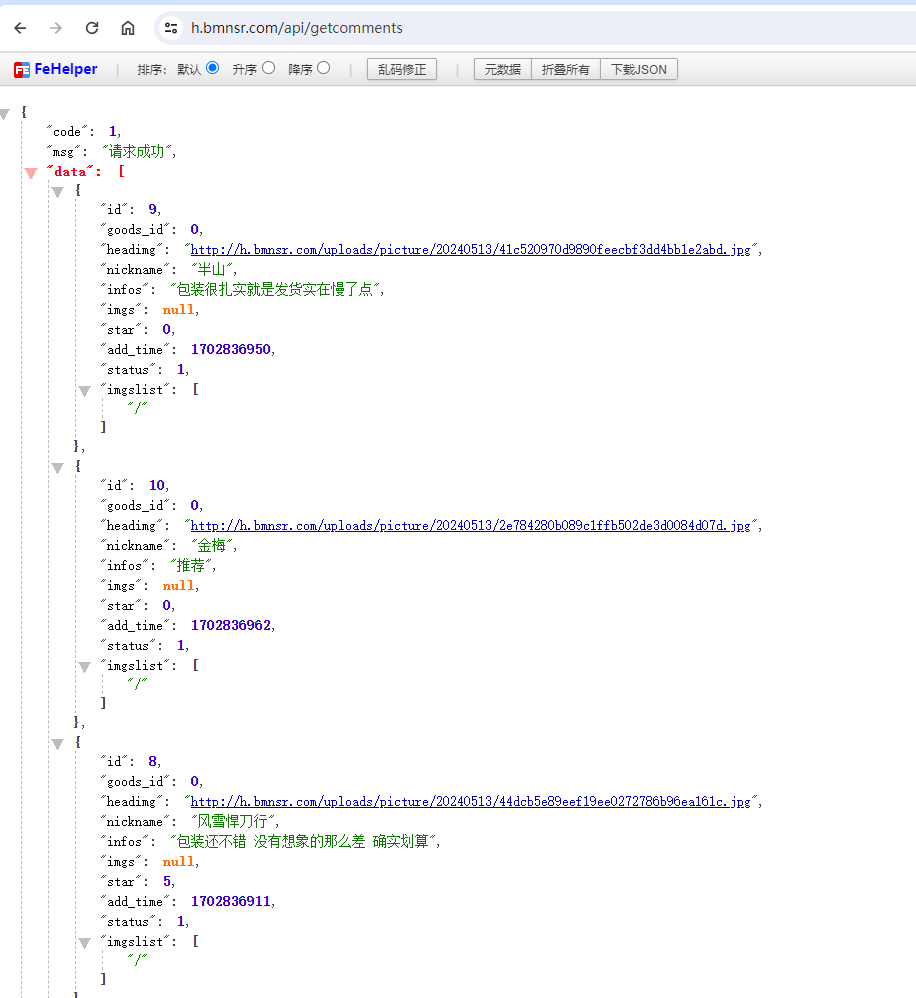The image size is (916, 998).
Task: Click the add_time value 1702836911
Action: click(230, 901)
